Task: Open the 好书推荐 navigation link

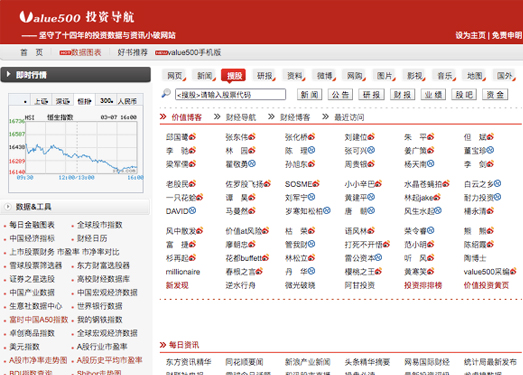Action: coord(132,52)
